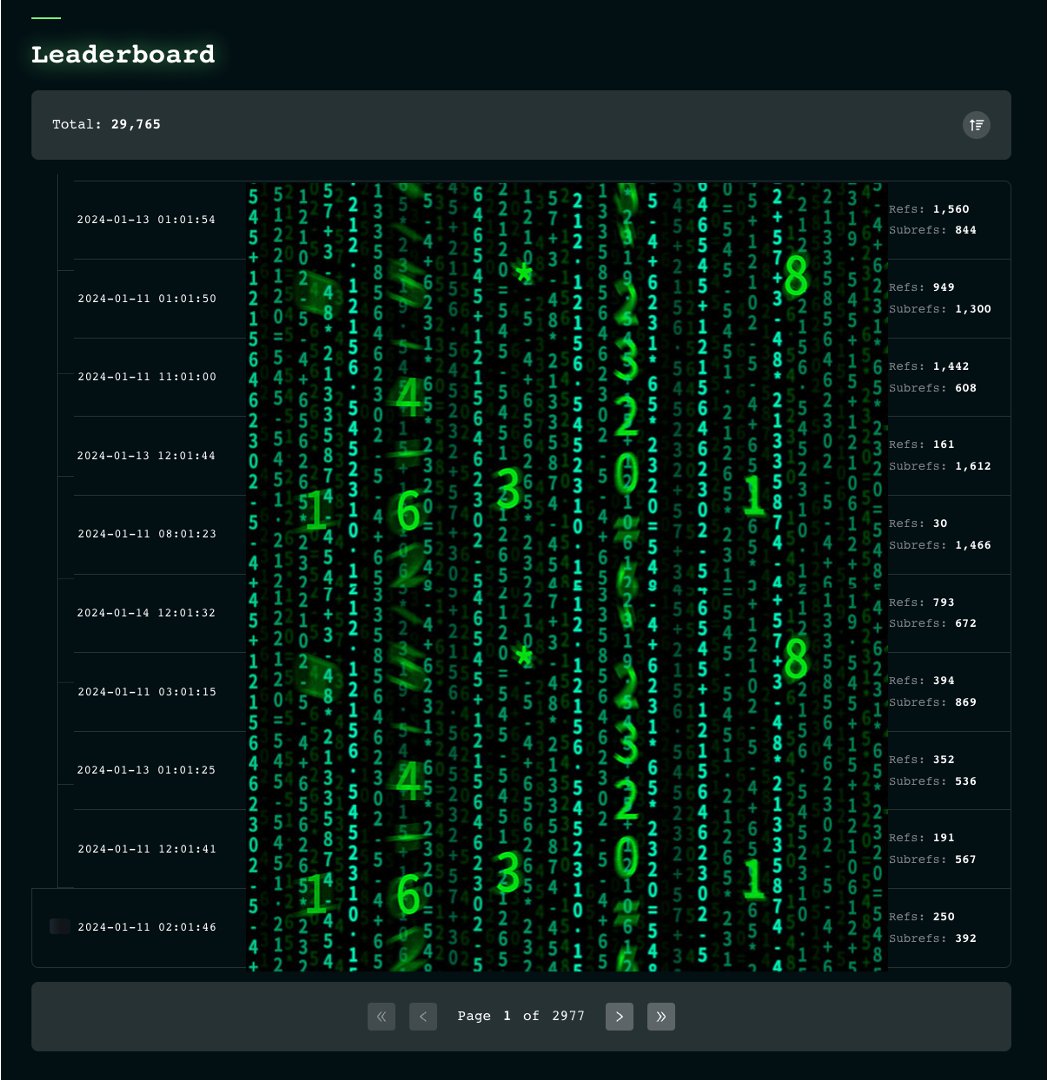Jump to the last page
This screenshot has height=1080, width=1048.
tap(661, 1016)
